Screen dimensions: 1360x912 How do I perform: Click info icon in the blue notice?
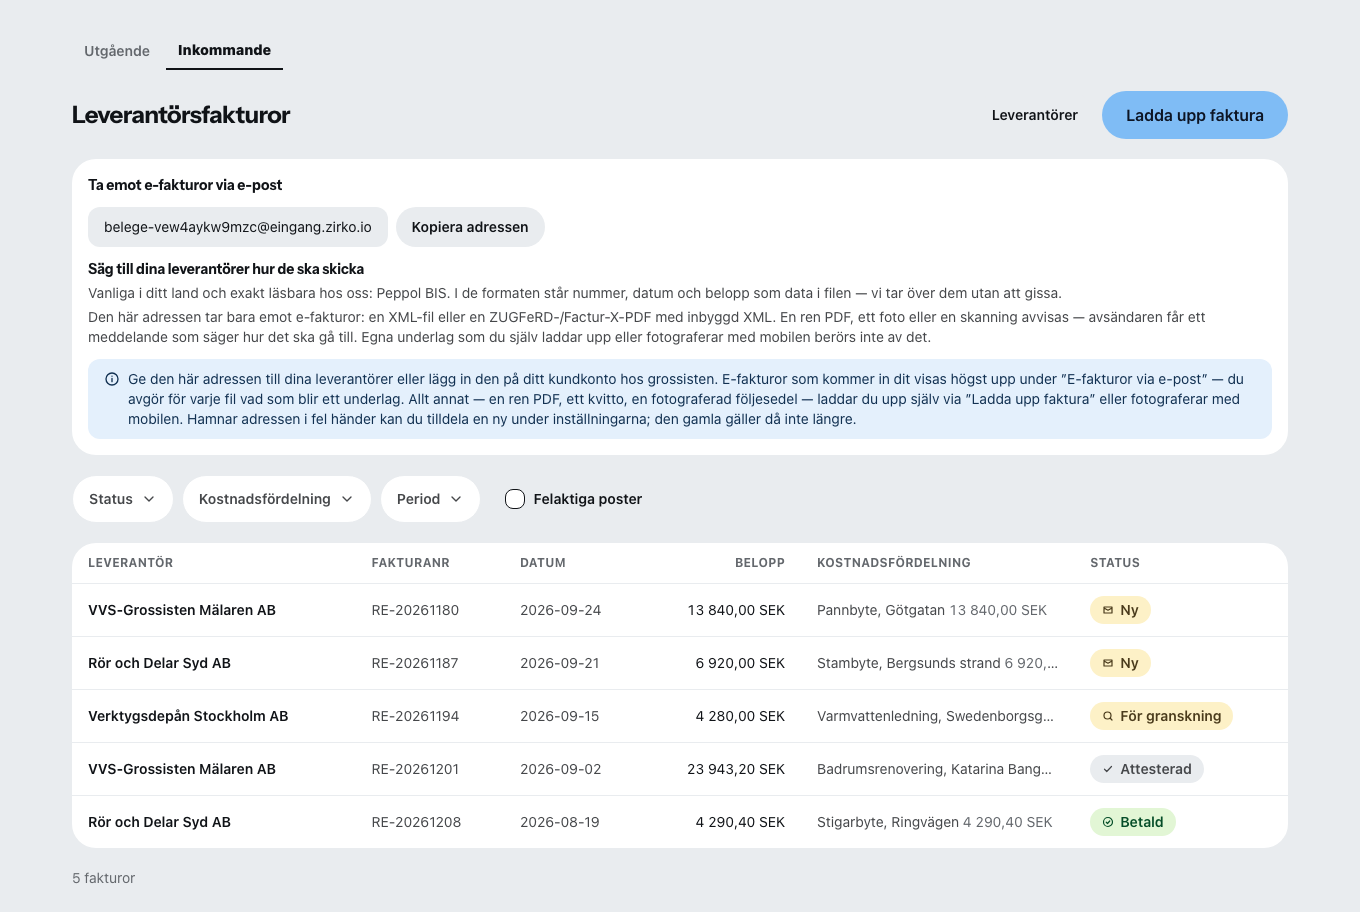112,379
